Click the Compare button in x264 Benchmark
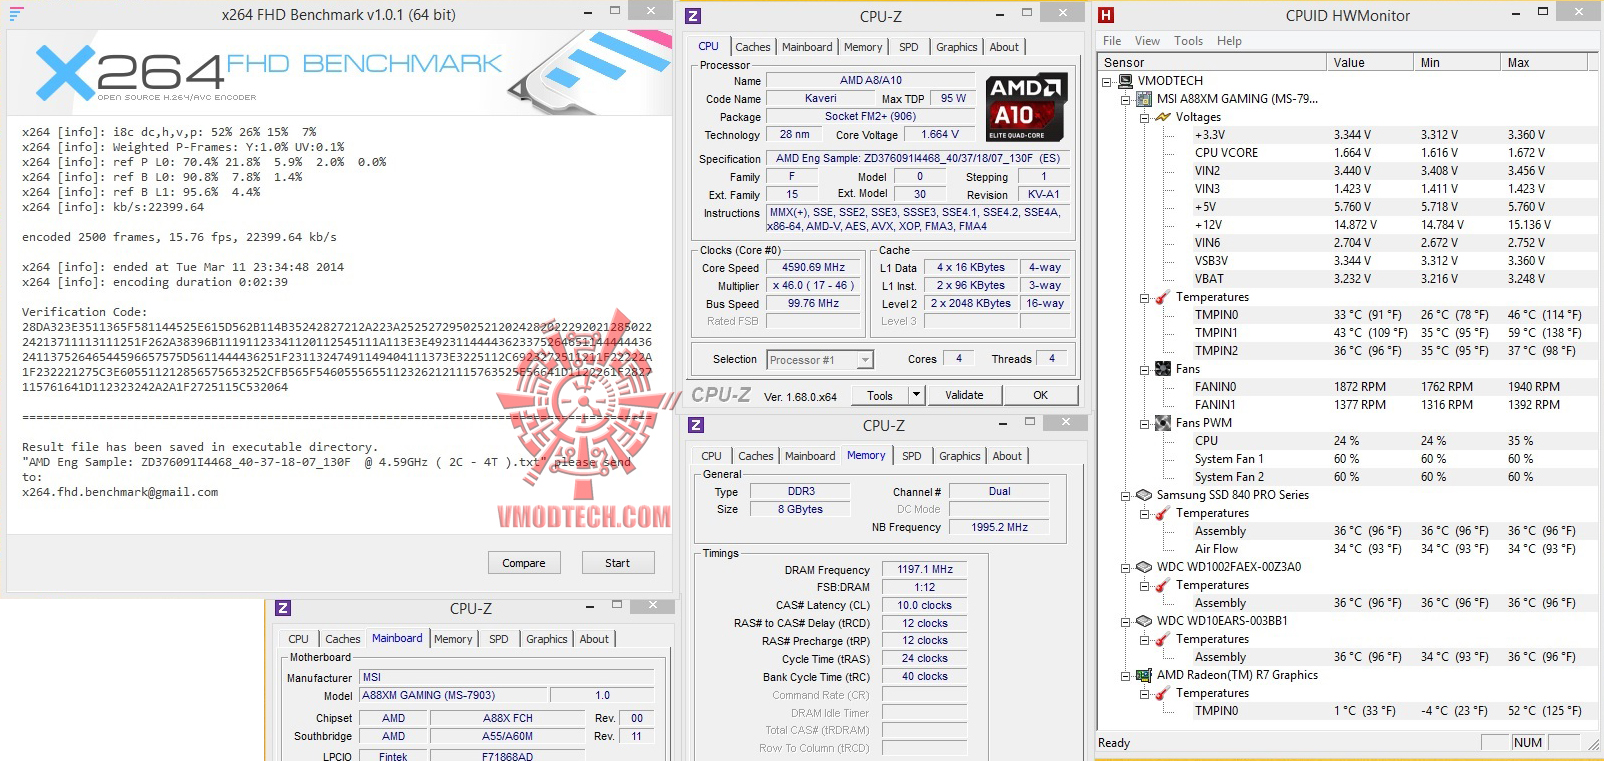 coord(524,563)
